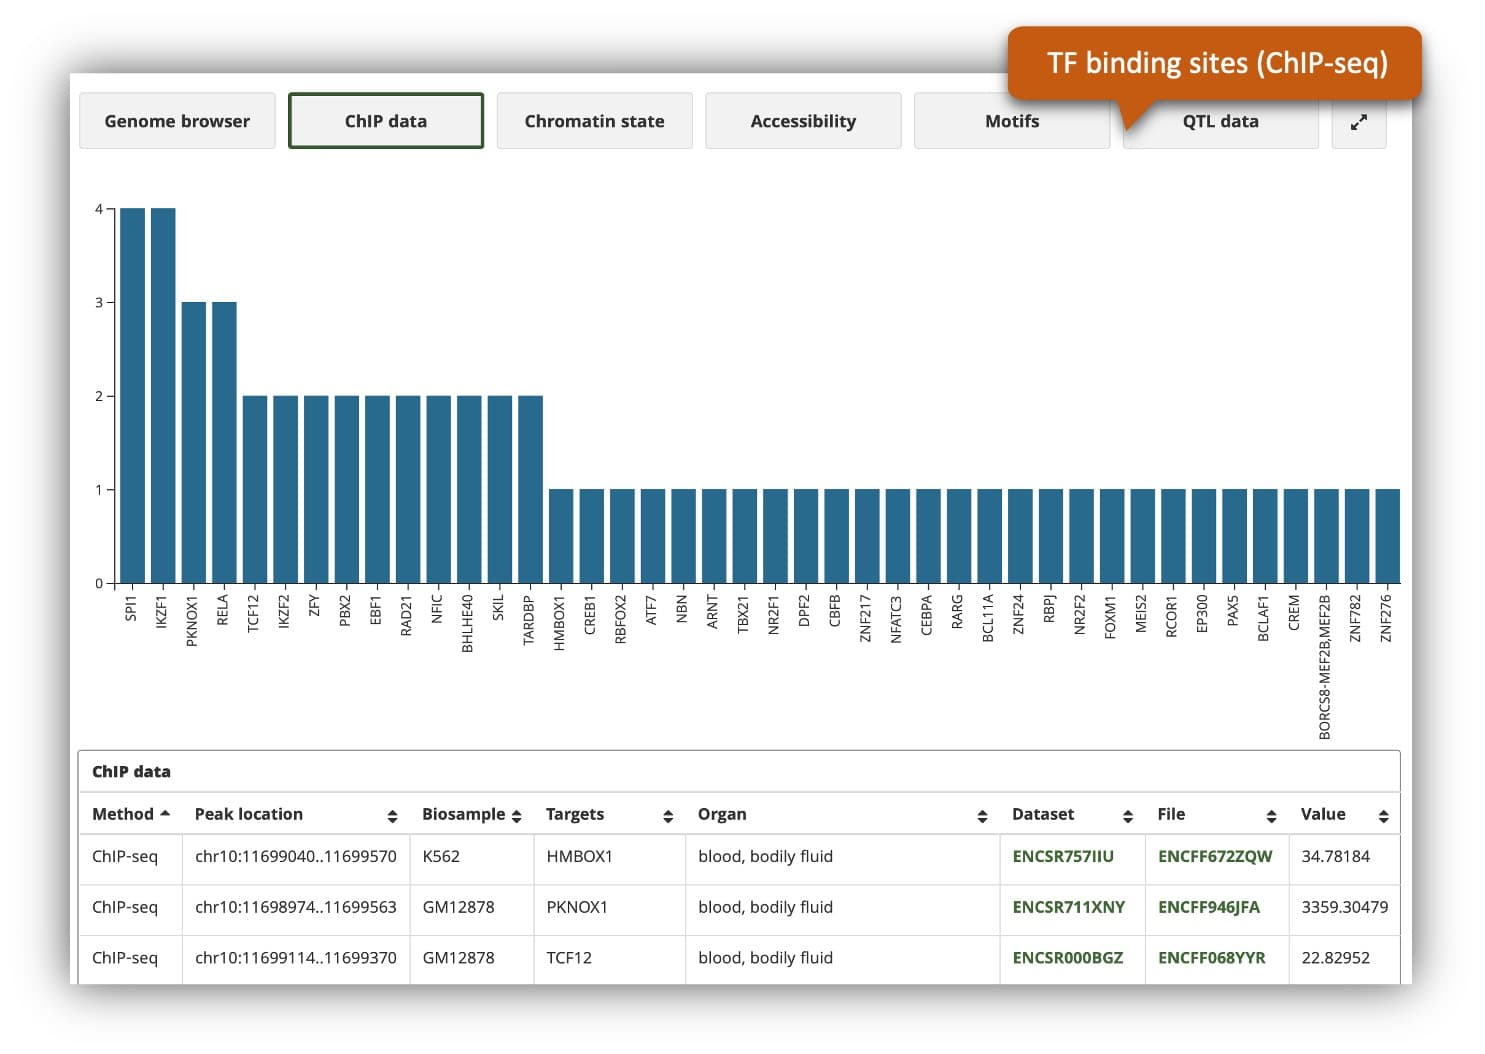Image resolution: width=1485 pixels, height=1054 pixels.
Task: Select the ChIP data tab
Action: (386, 121)
